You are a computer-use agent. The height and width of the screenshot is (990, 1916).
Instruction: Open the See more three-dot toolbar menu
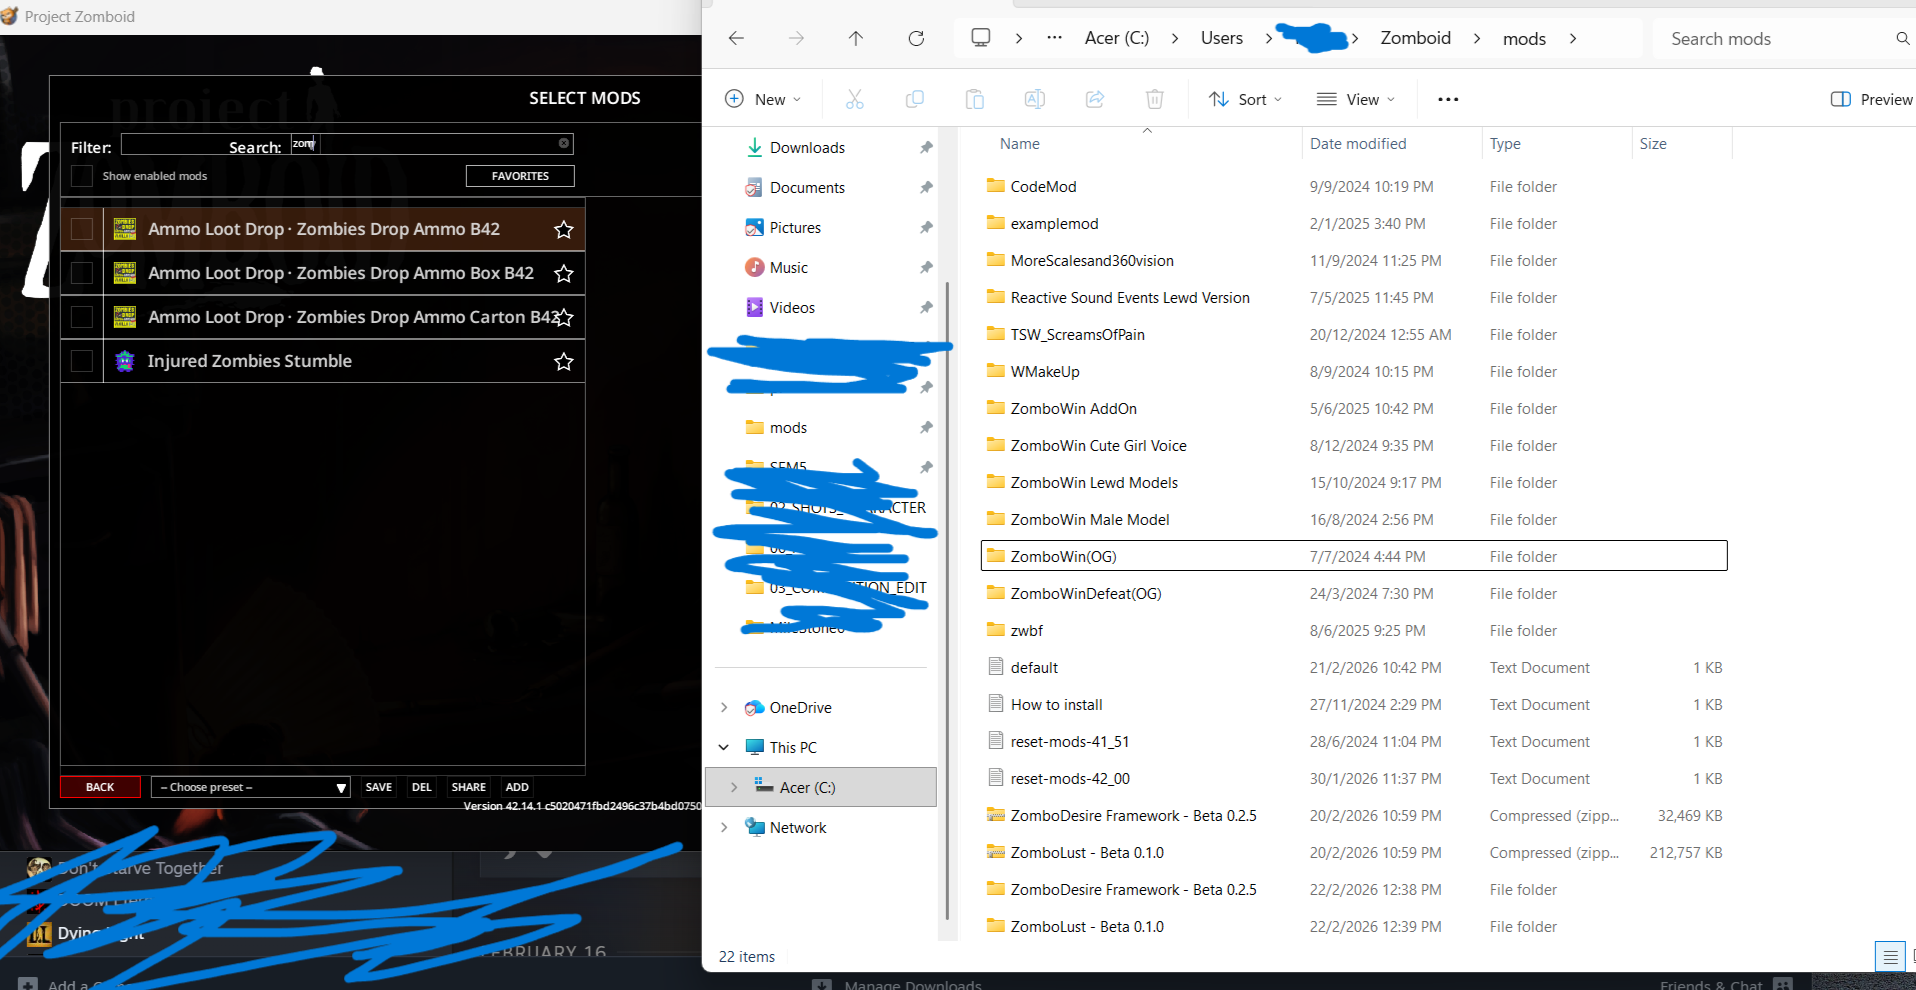tap(1448, 99)
